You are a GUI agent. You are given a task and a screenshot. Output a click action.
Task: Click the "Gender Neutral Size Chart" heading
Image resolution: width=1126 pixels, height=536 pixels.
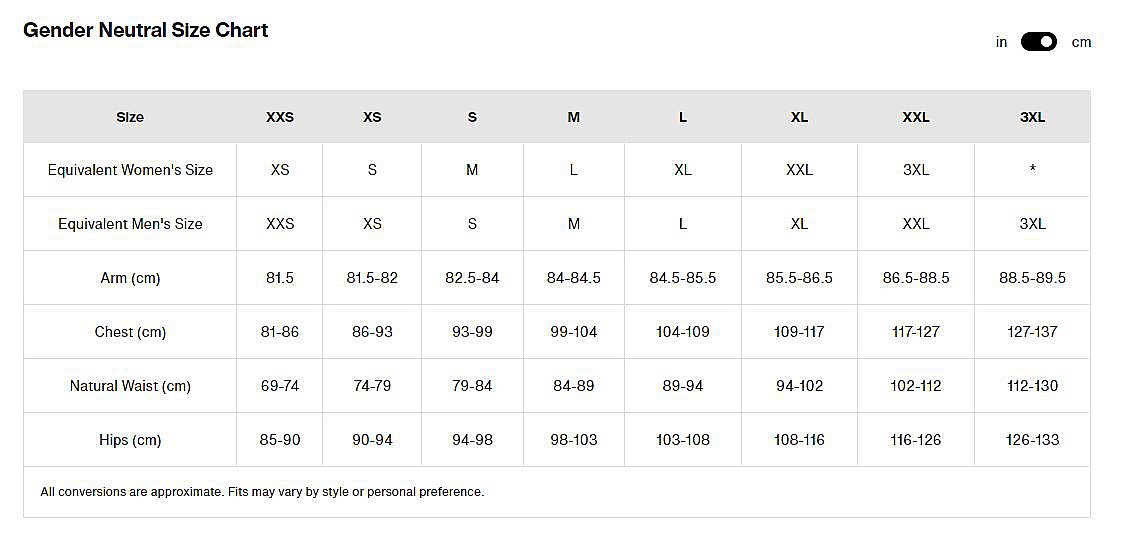(146, 30)
